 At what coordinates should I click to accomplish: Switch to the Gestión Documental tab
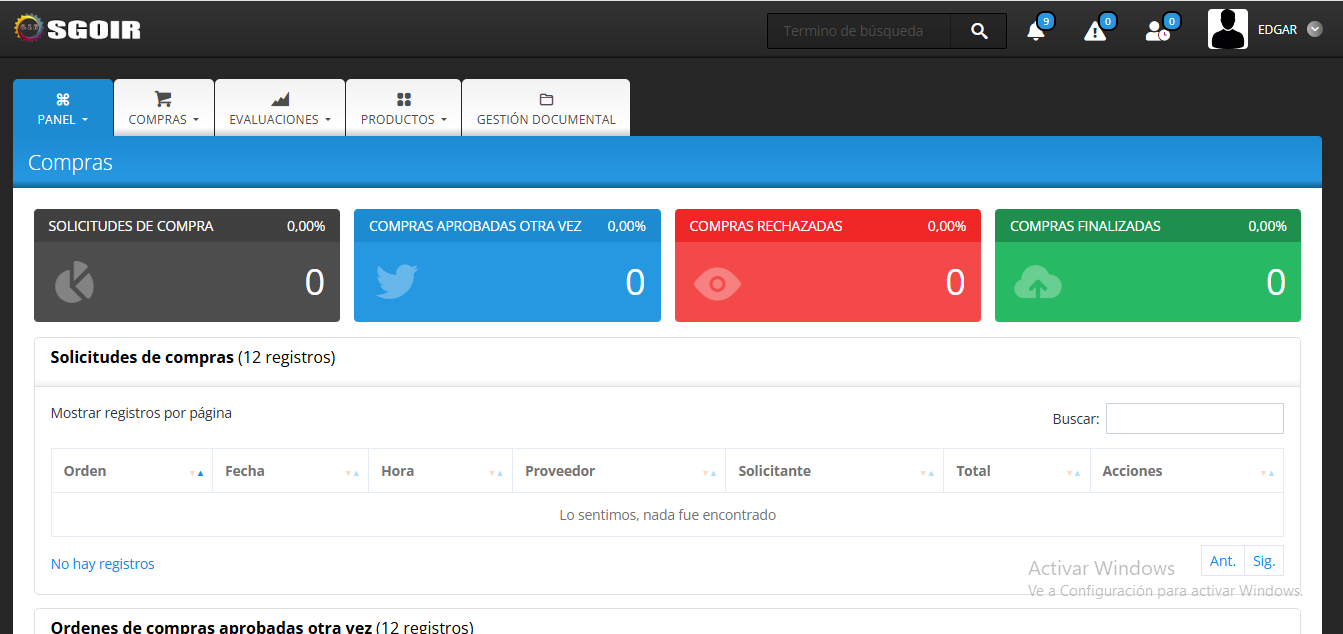(546, 108)
